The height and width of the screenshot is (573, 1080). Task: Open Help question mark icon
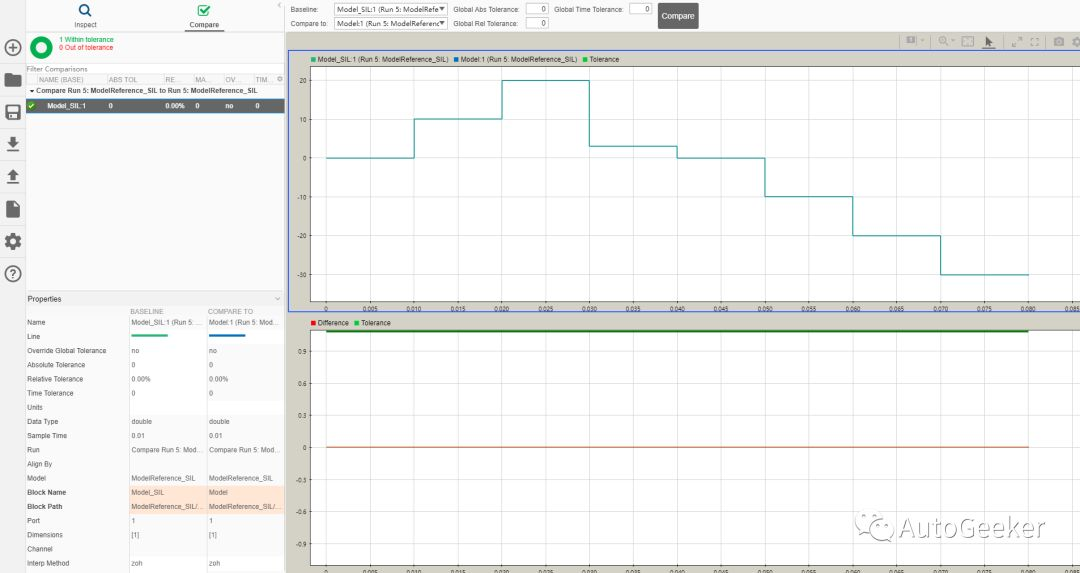point(12,273)
